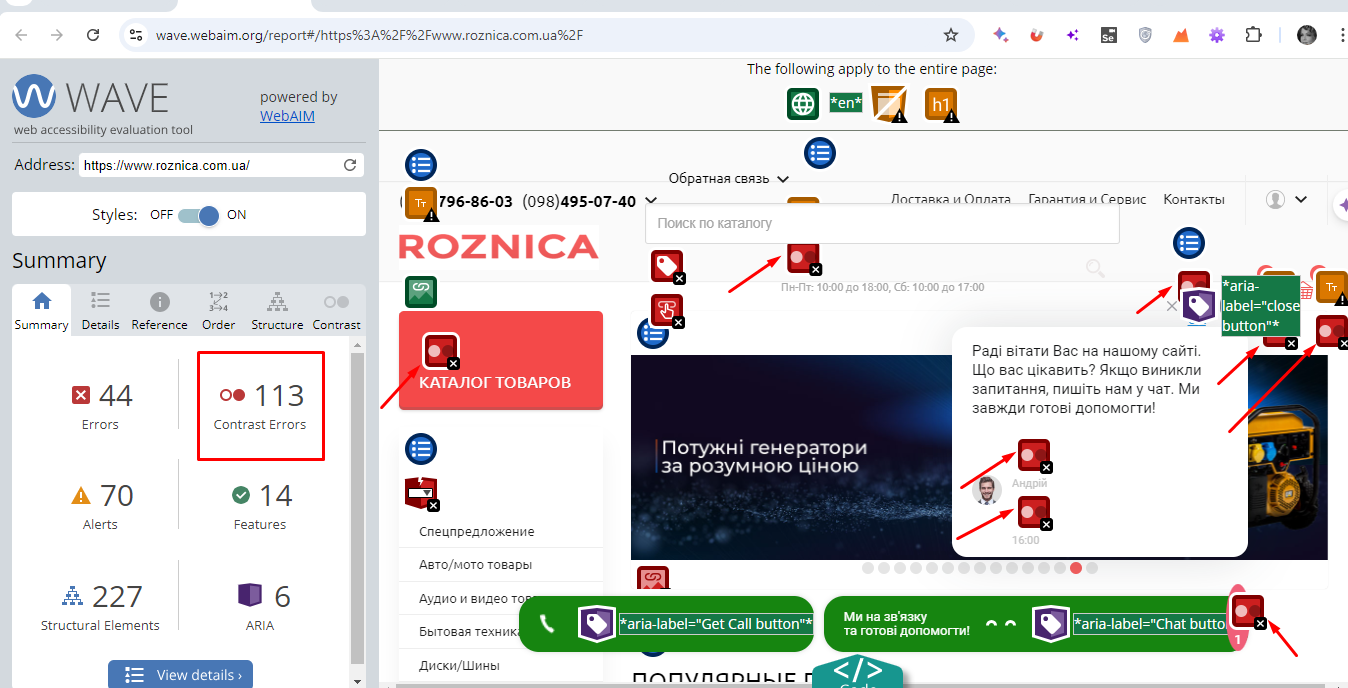Select the first carousel pagination dot

[868, 568]
